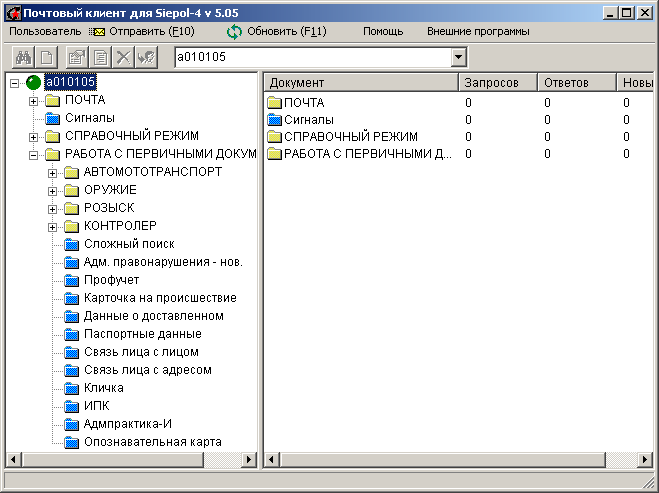The height and width of the screenshot is (493, 659).
Task: Select Данные о доставленном tree item
Action: (154, 316)
